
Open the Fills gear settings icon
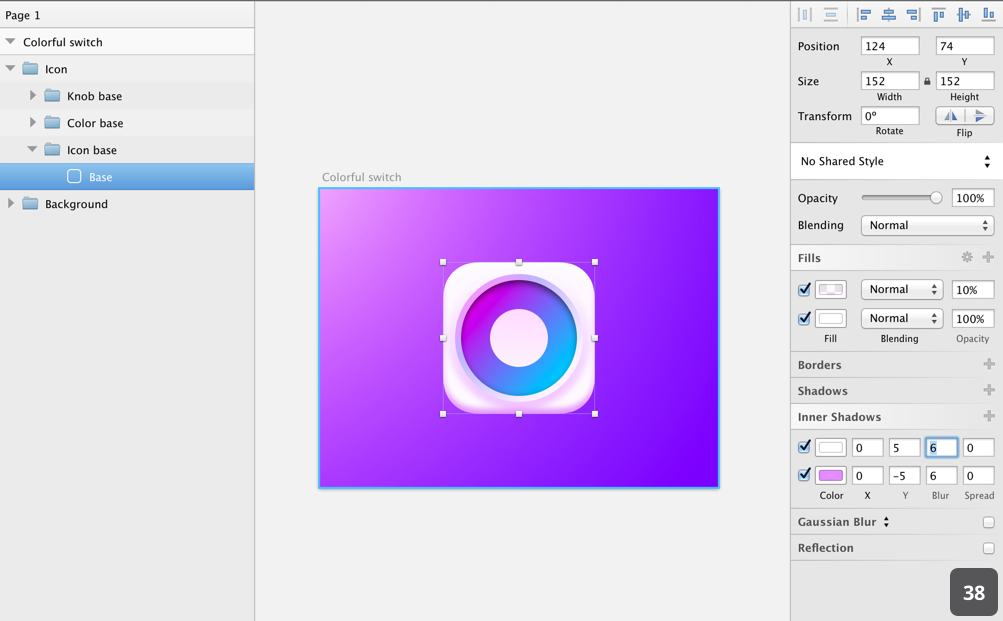point(967,257)
